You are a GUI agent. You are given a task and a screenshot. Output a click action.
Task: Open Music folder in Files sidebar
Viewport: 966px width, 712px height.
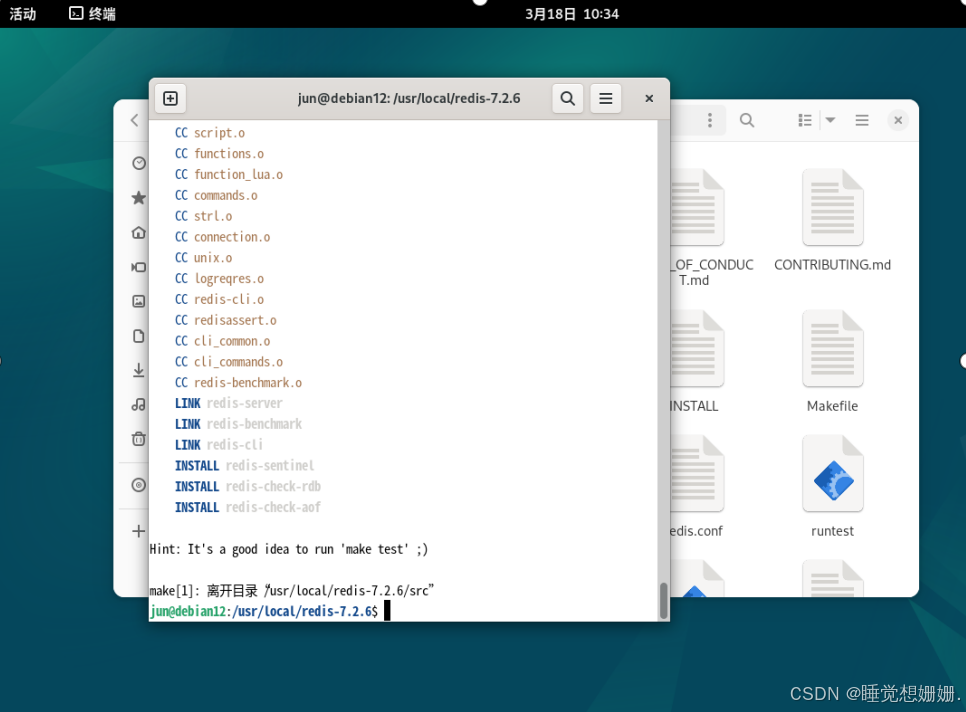[x=139, y=405]
